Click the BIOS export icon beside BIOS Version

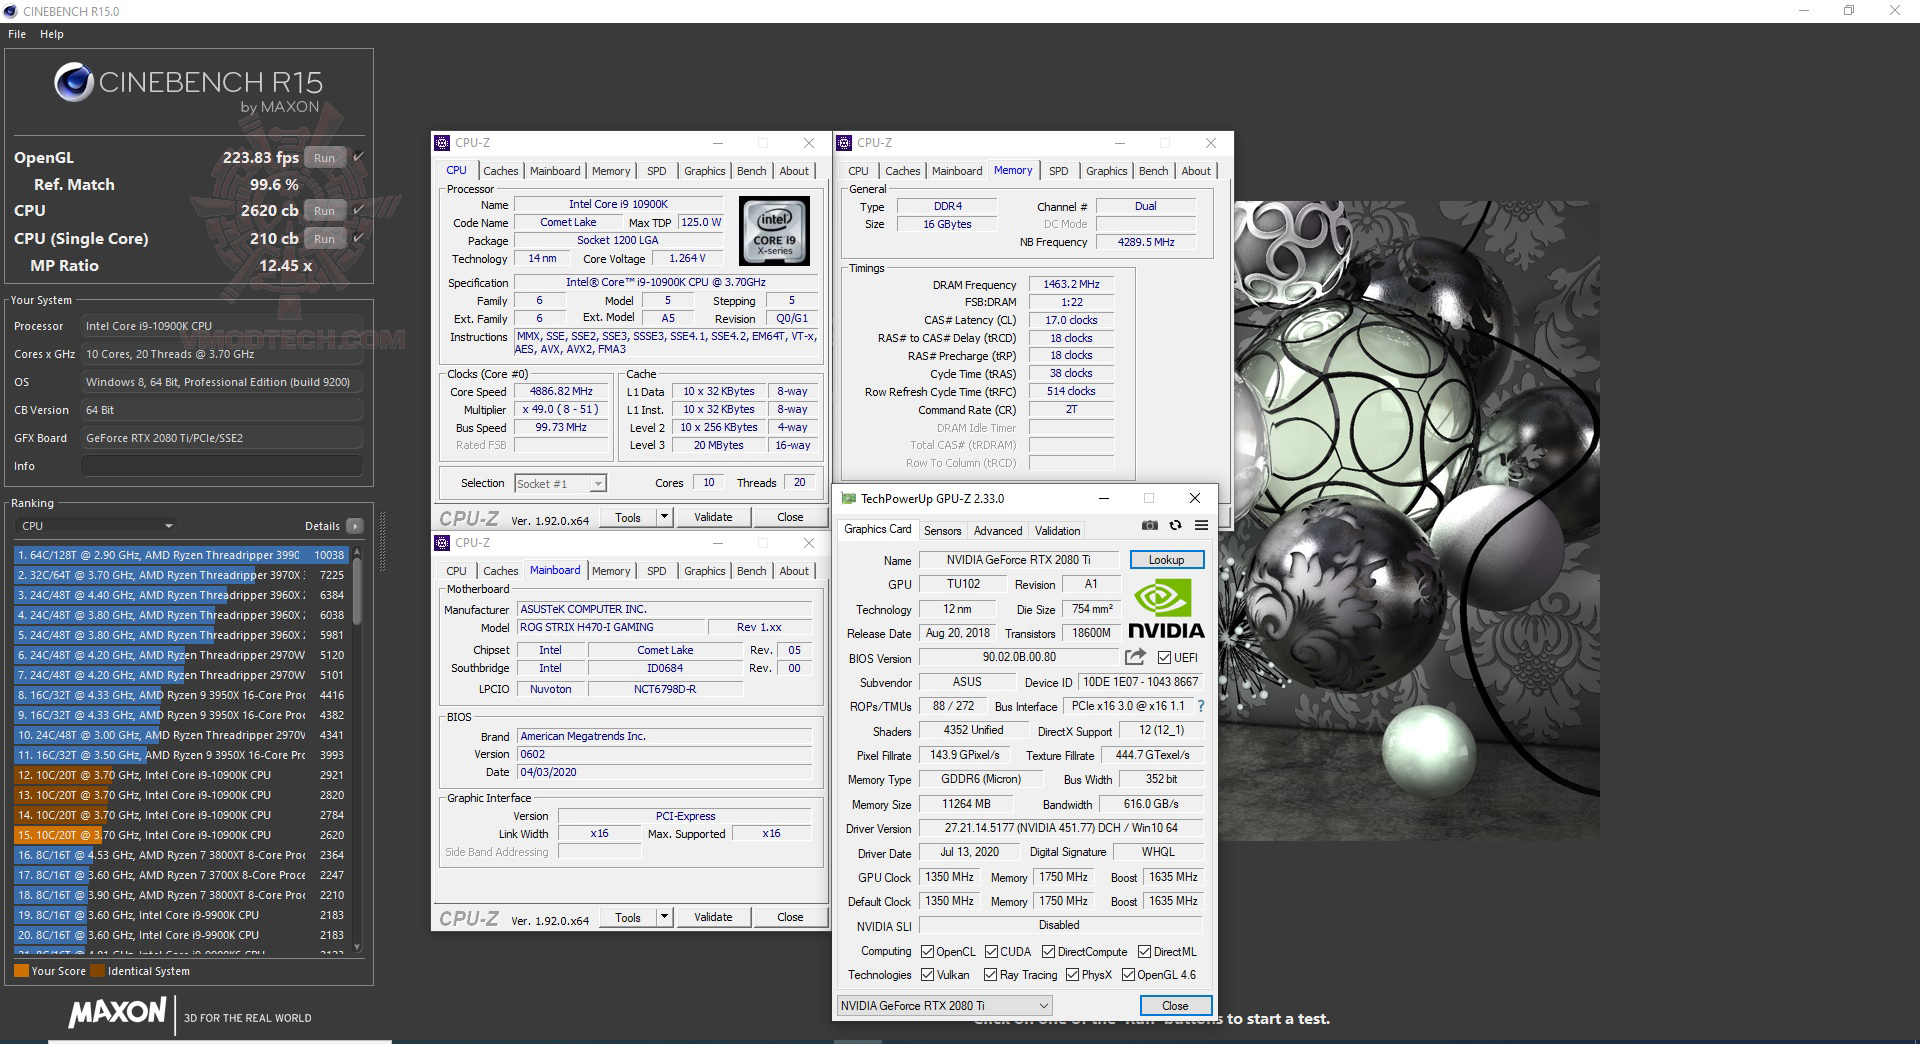tap(1136, 657)
